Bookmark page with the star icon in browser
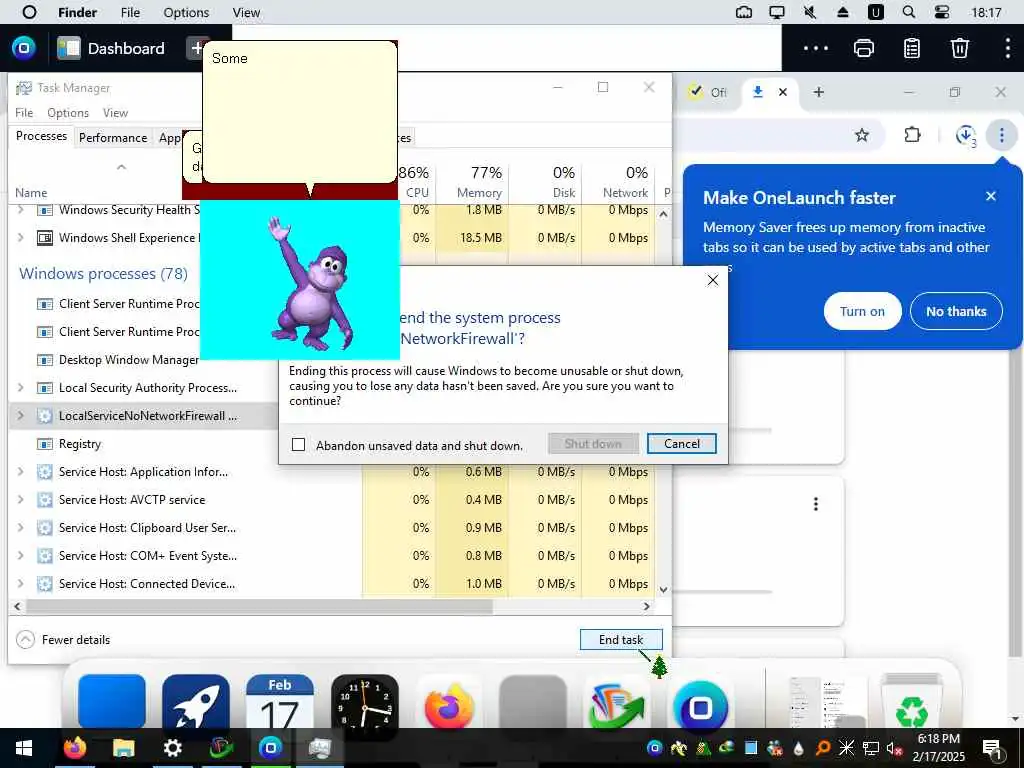 (x=861, y=135)
